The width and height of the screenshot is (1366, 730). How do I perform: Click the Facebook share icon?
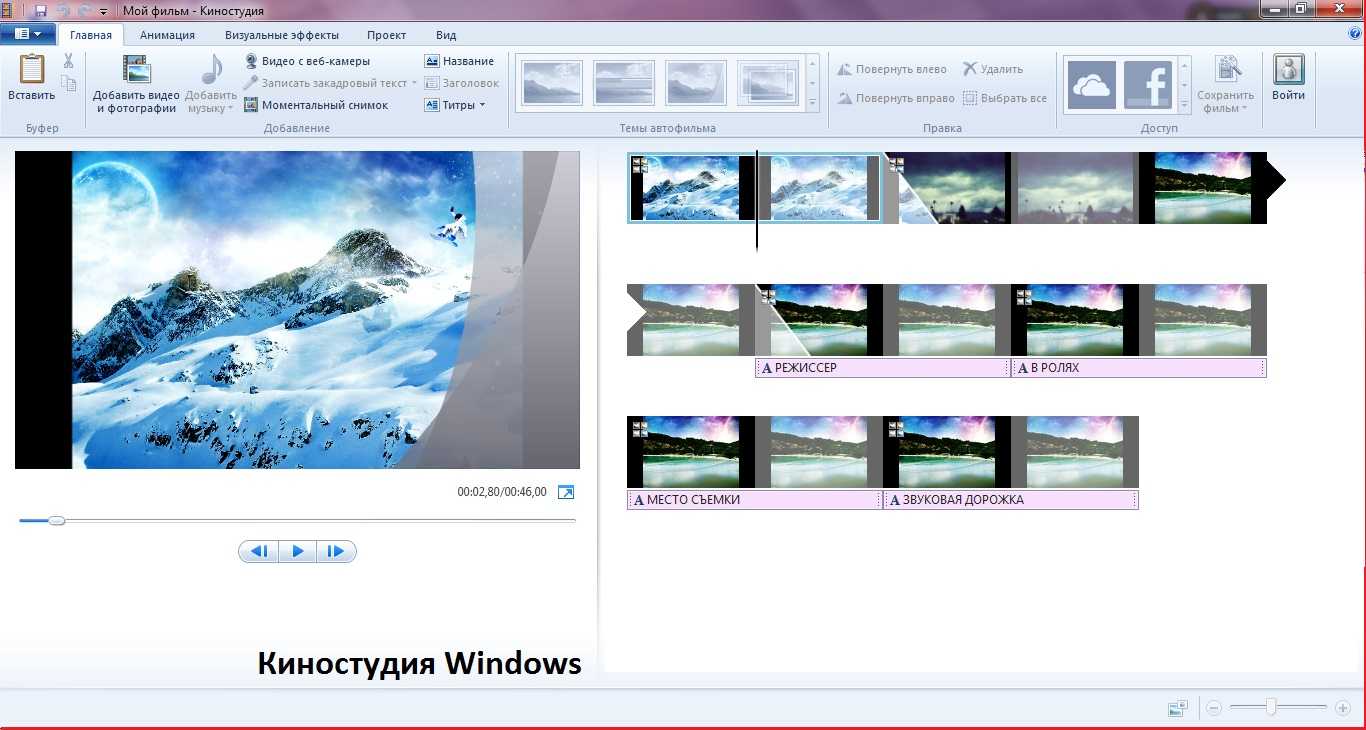tap(1148, 85)
